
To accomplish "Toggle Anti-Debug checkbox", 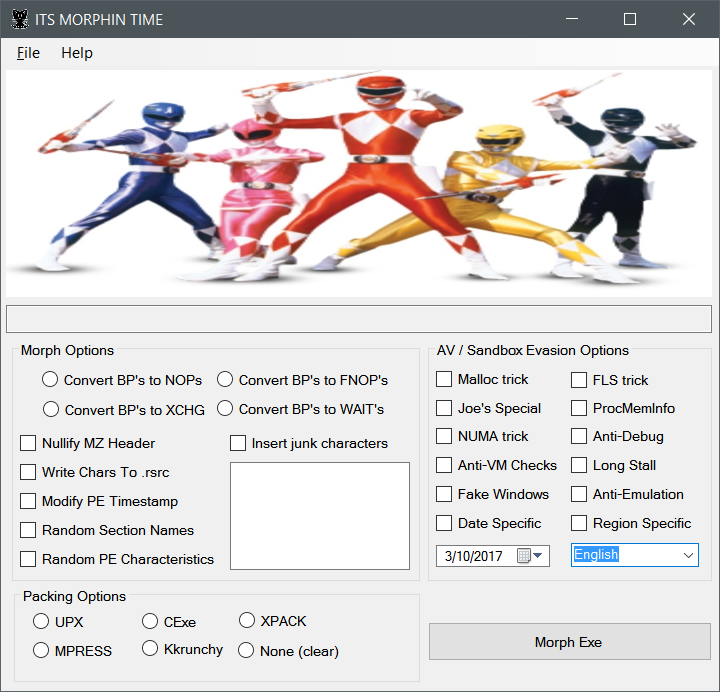I will (x=579, y=436).
